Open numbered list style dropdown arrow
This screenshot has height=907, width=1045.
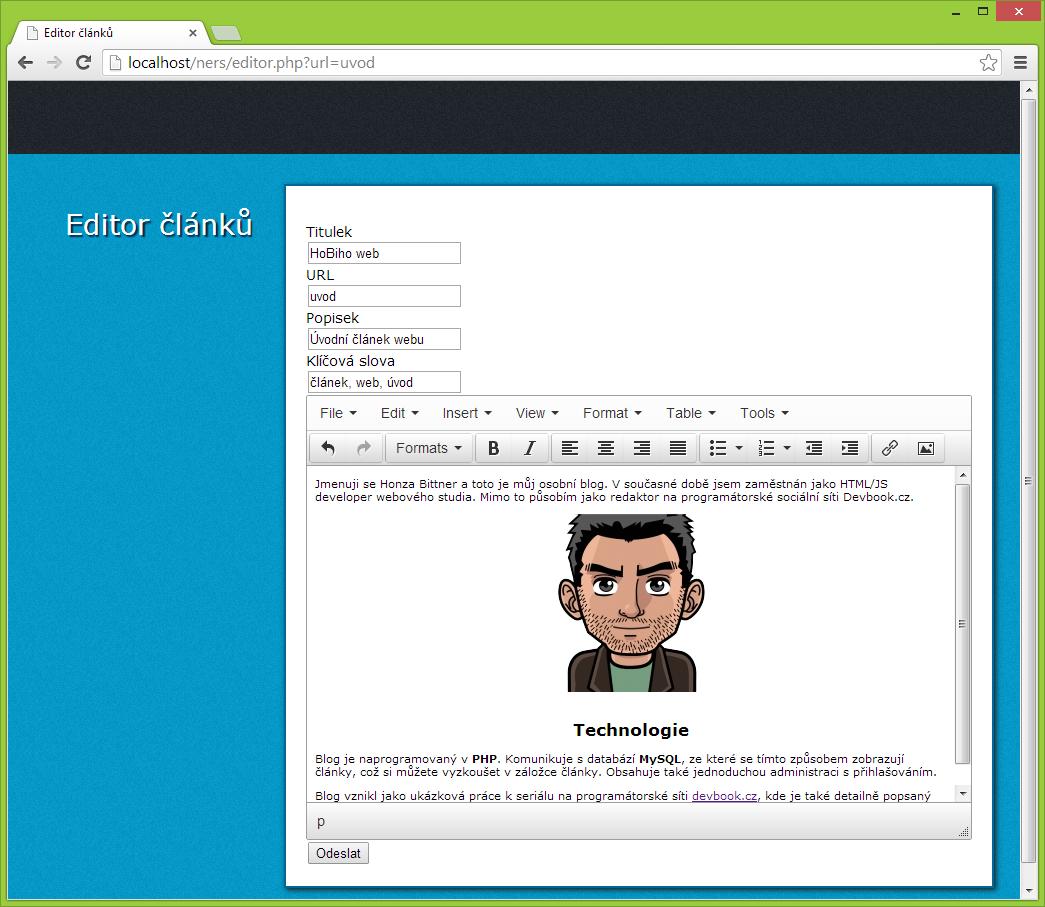pos(788,448)
